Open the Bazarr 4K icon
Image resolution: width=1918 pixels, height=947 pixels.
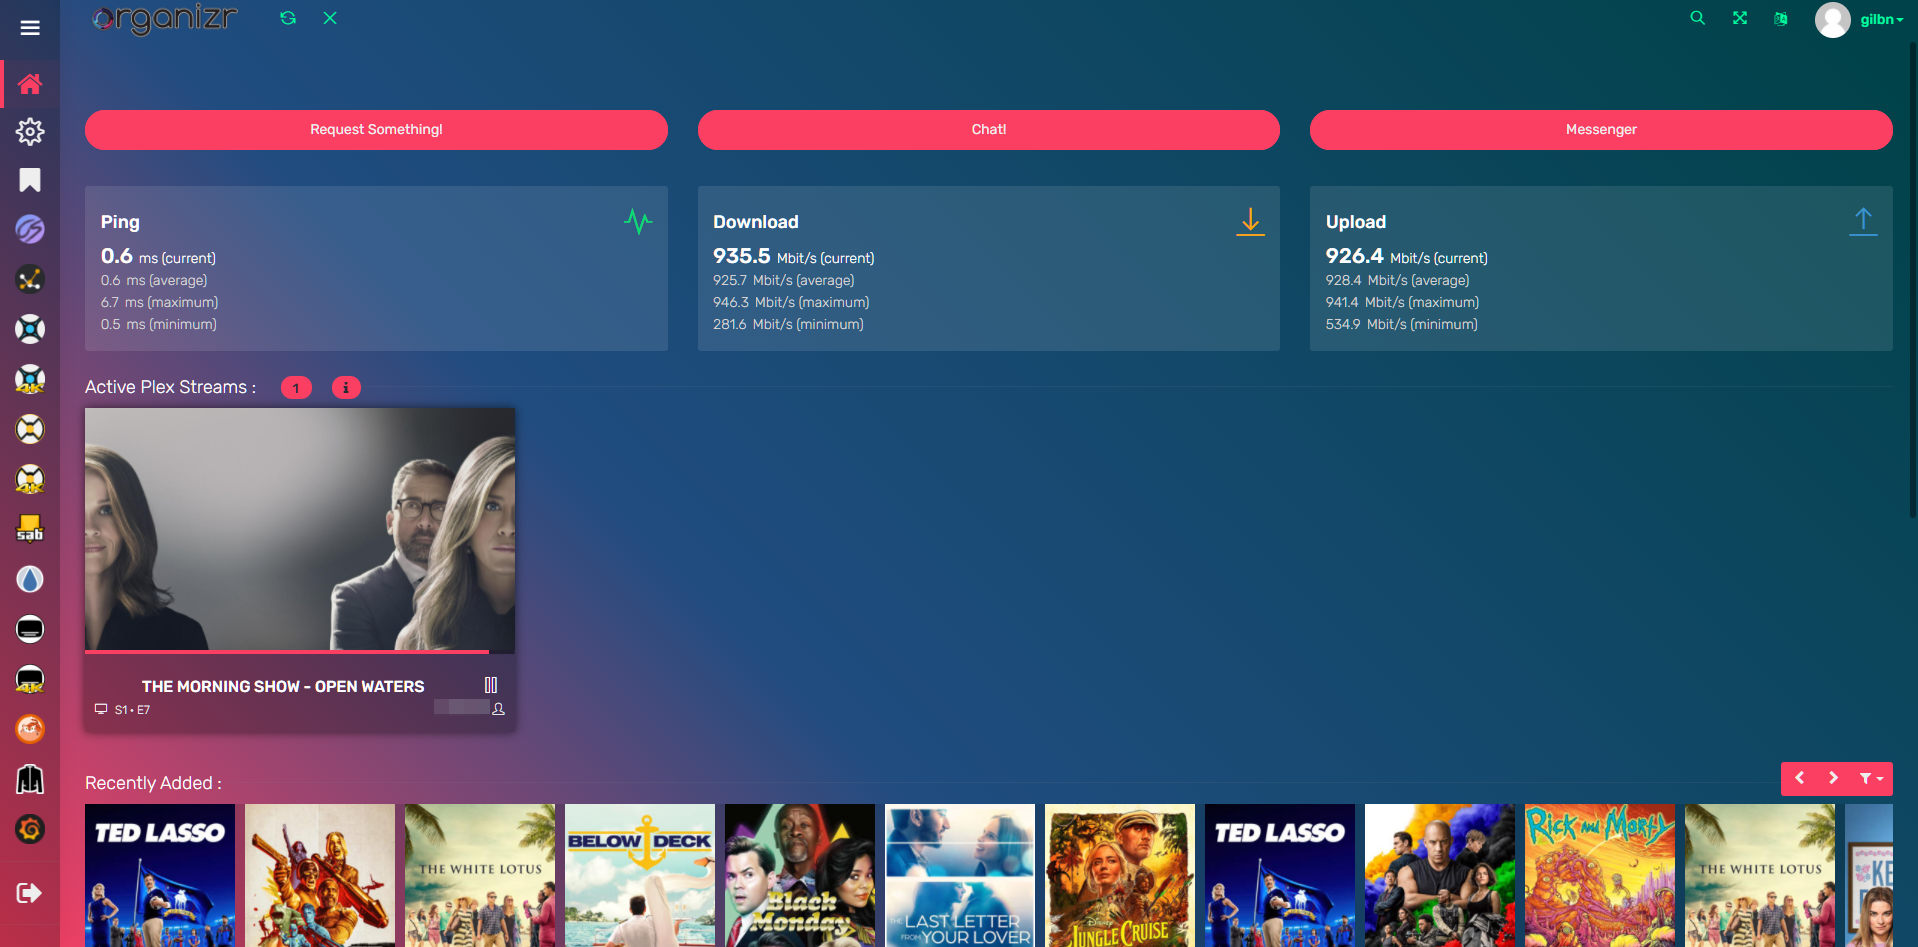30,679
